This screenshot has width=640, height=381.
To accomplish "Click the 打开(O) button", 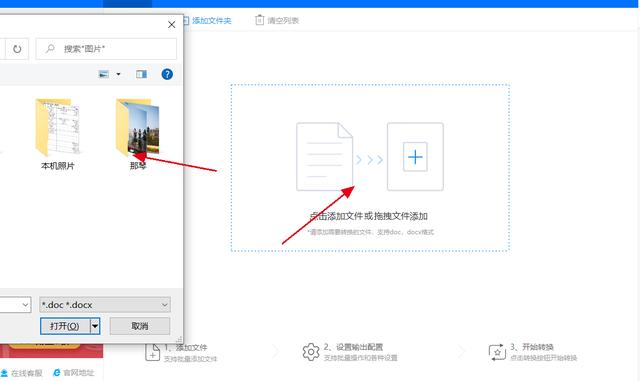I will (x=65, y=326).
